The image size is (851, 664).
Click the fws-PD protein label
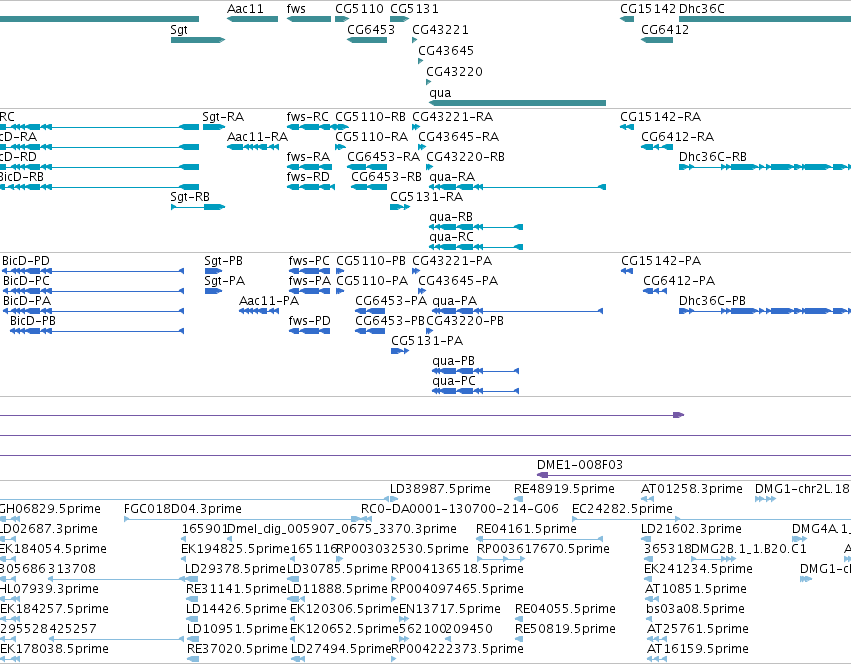309,321
